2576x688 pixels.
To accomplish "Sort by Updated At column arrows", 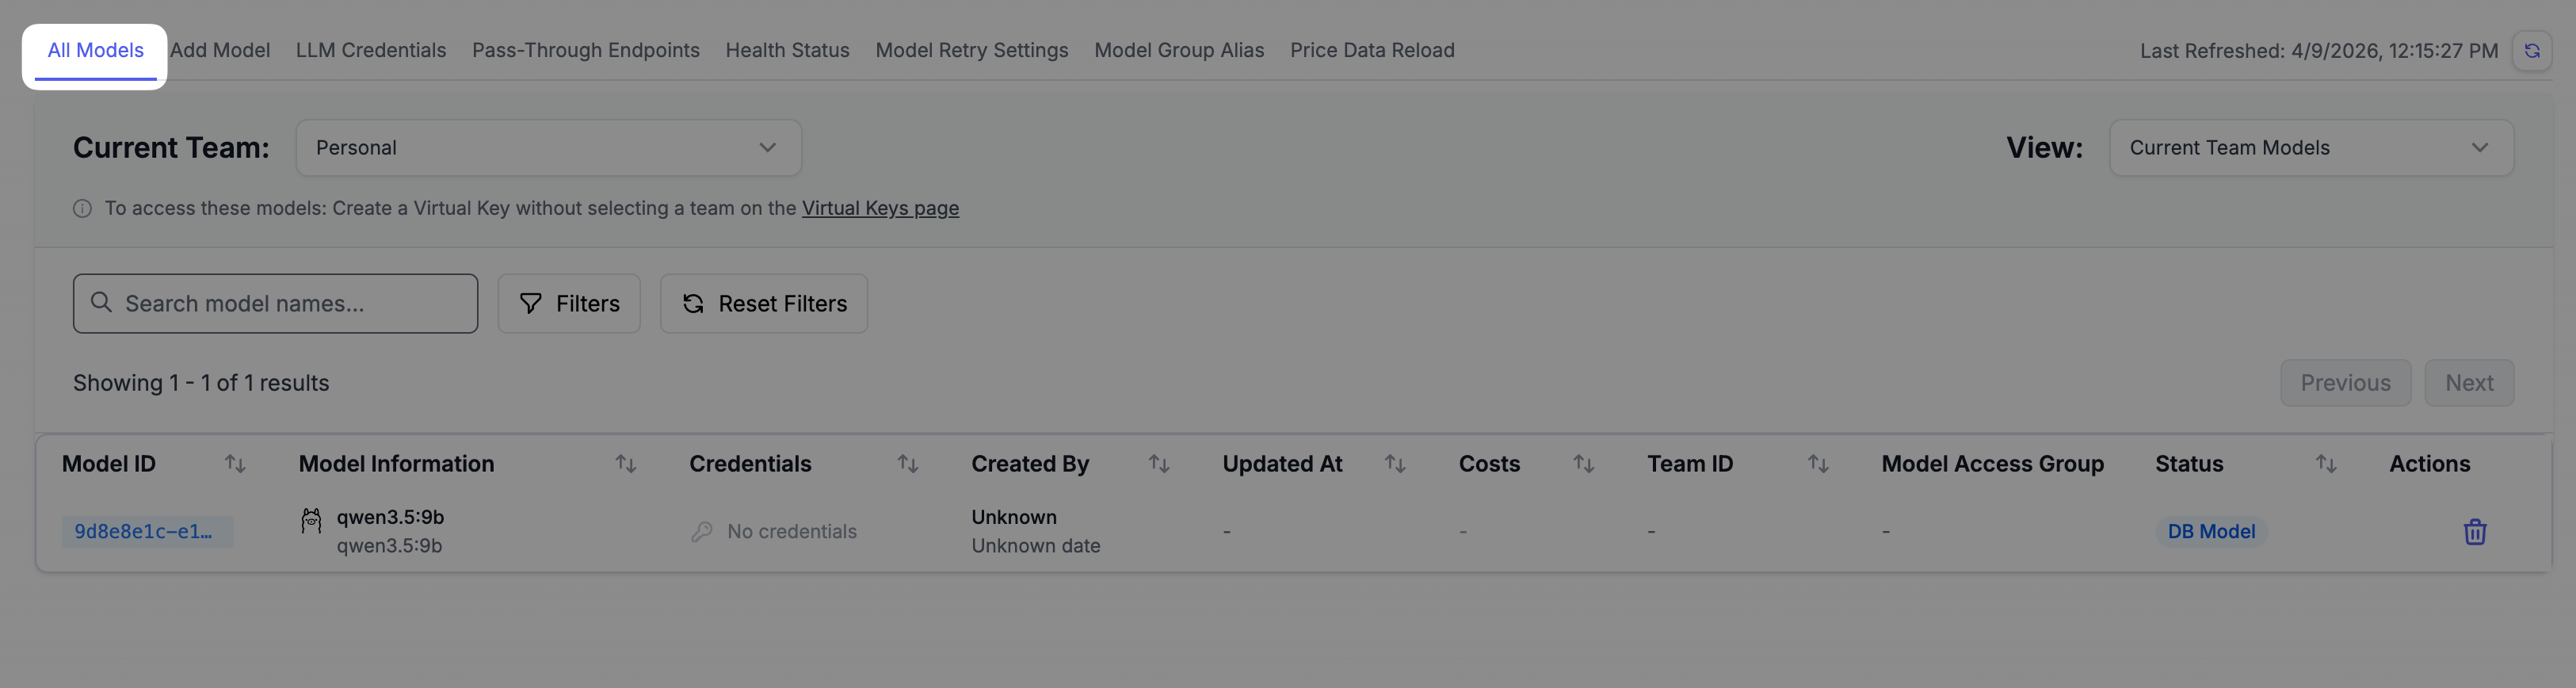I will (1394, 464).
